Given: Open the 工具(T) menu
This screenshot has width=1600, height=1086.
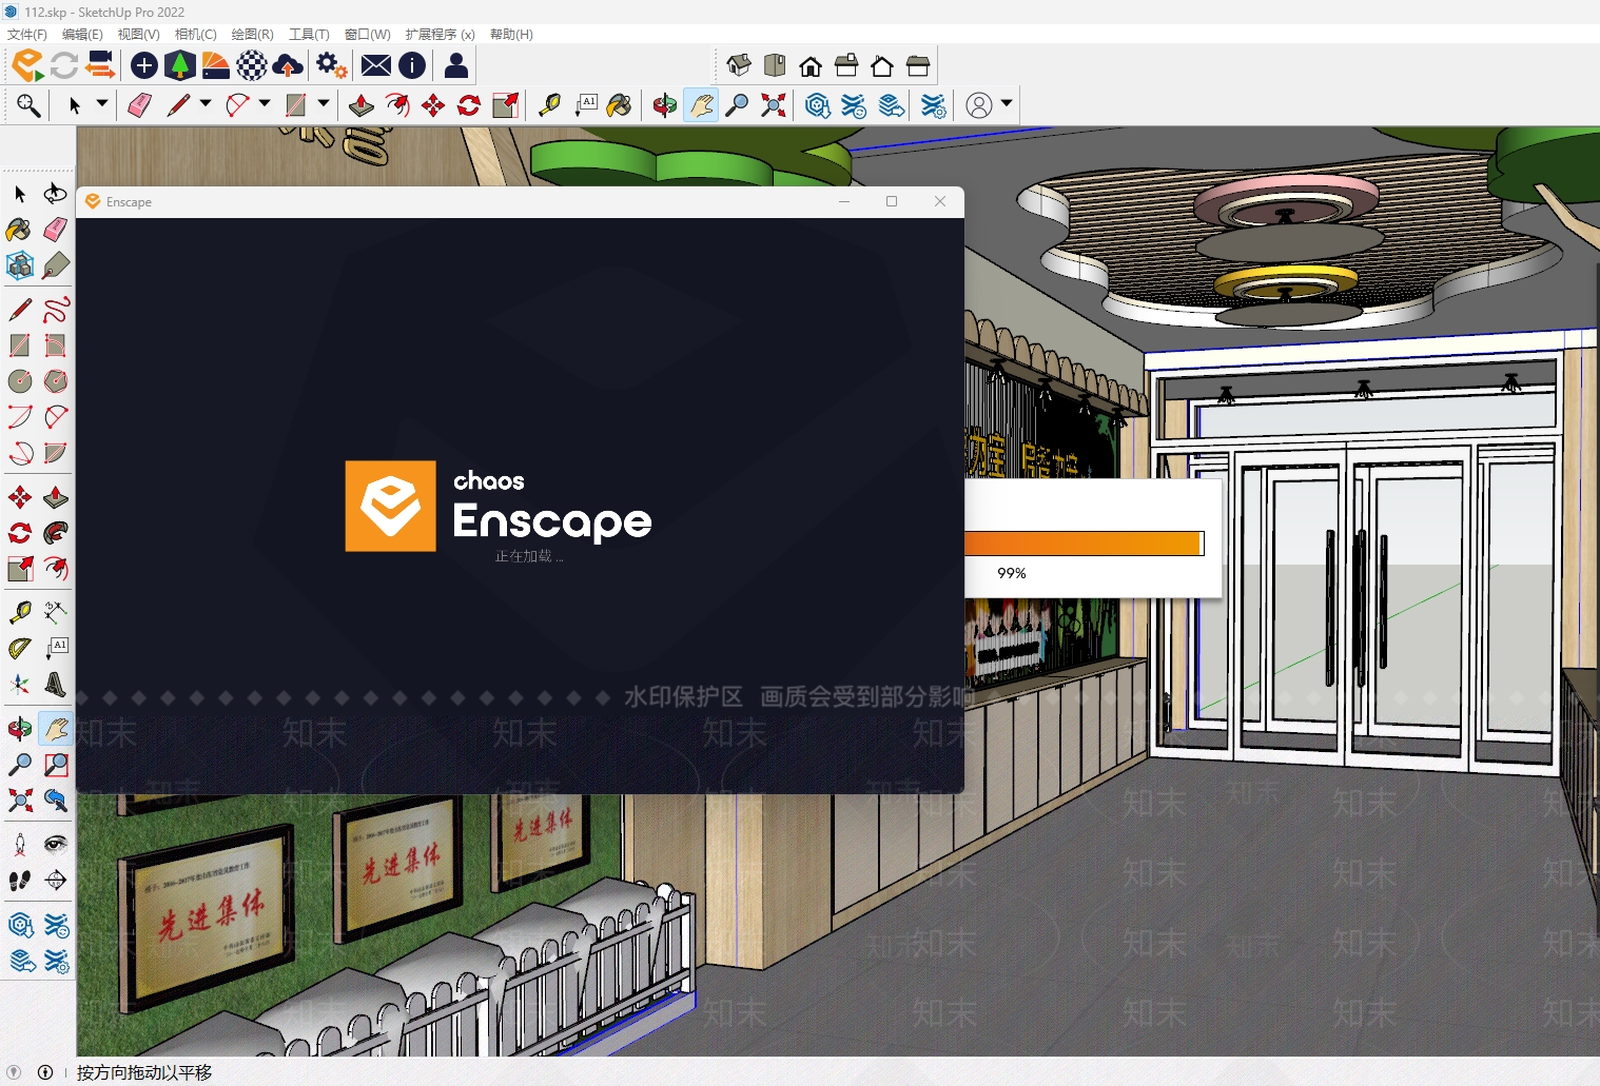Looking at the screenshot, I should pyautogui.click(x=309, y=34).
